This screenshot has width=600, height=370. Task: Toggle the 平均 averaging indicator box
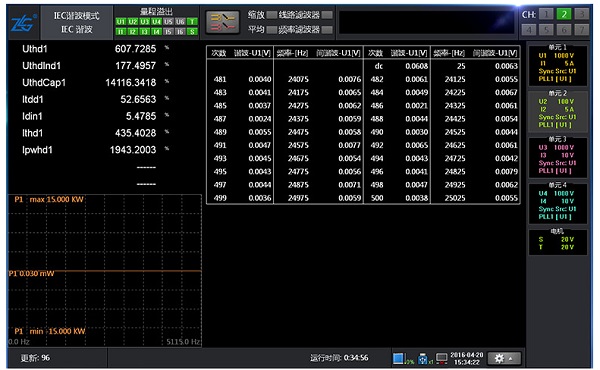(272, 29)
